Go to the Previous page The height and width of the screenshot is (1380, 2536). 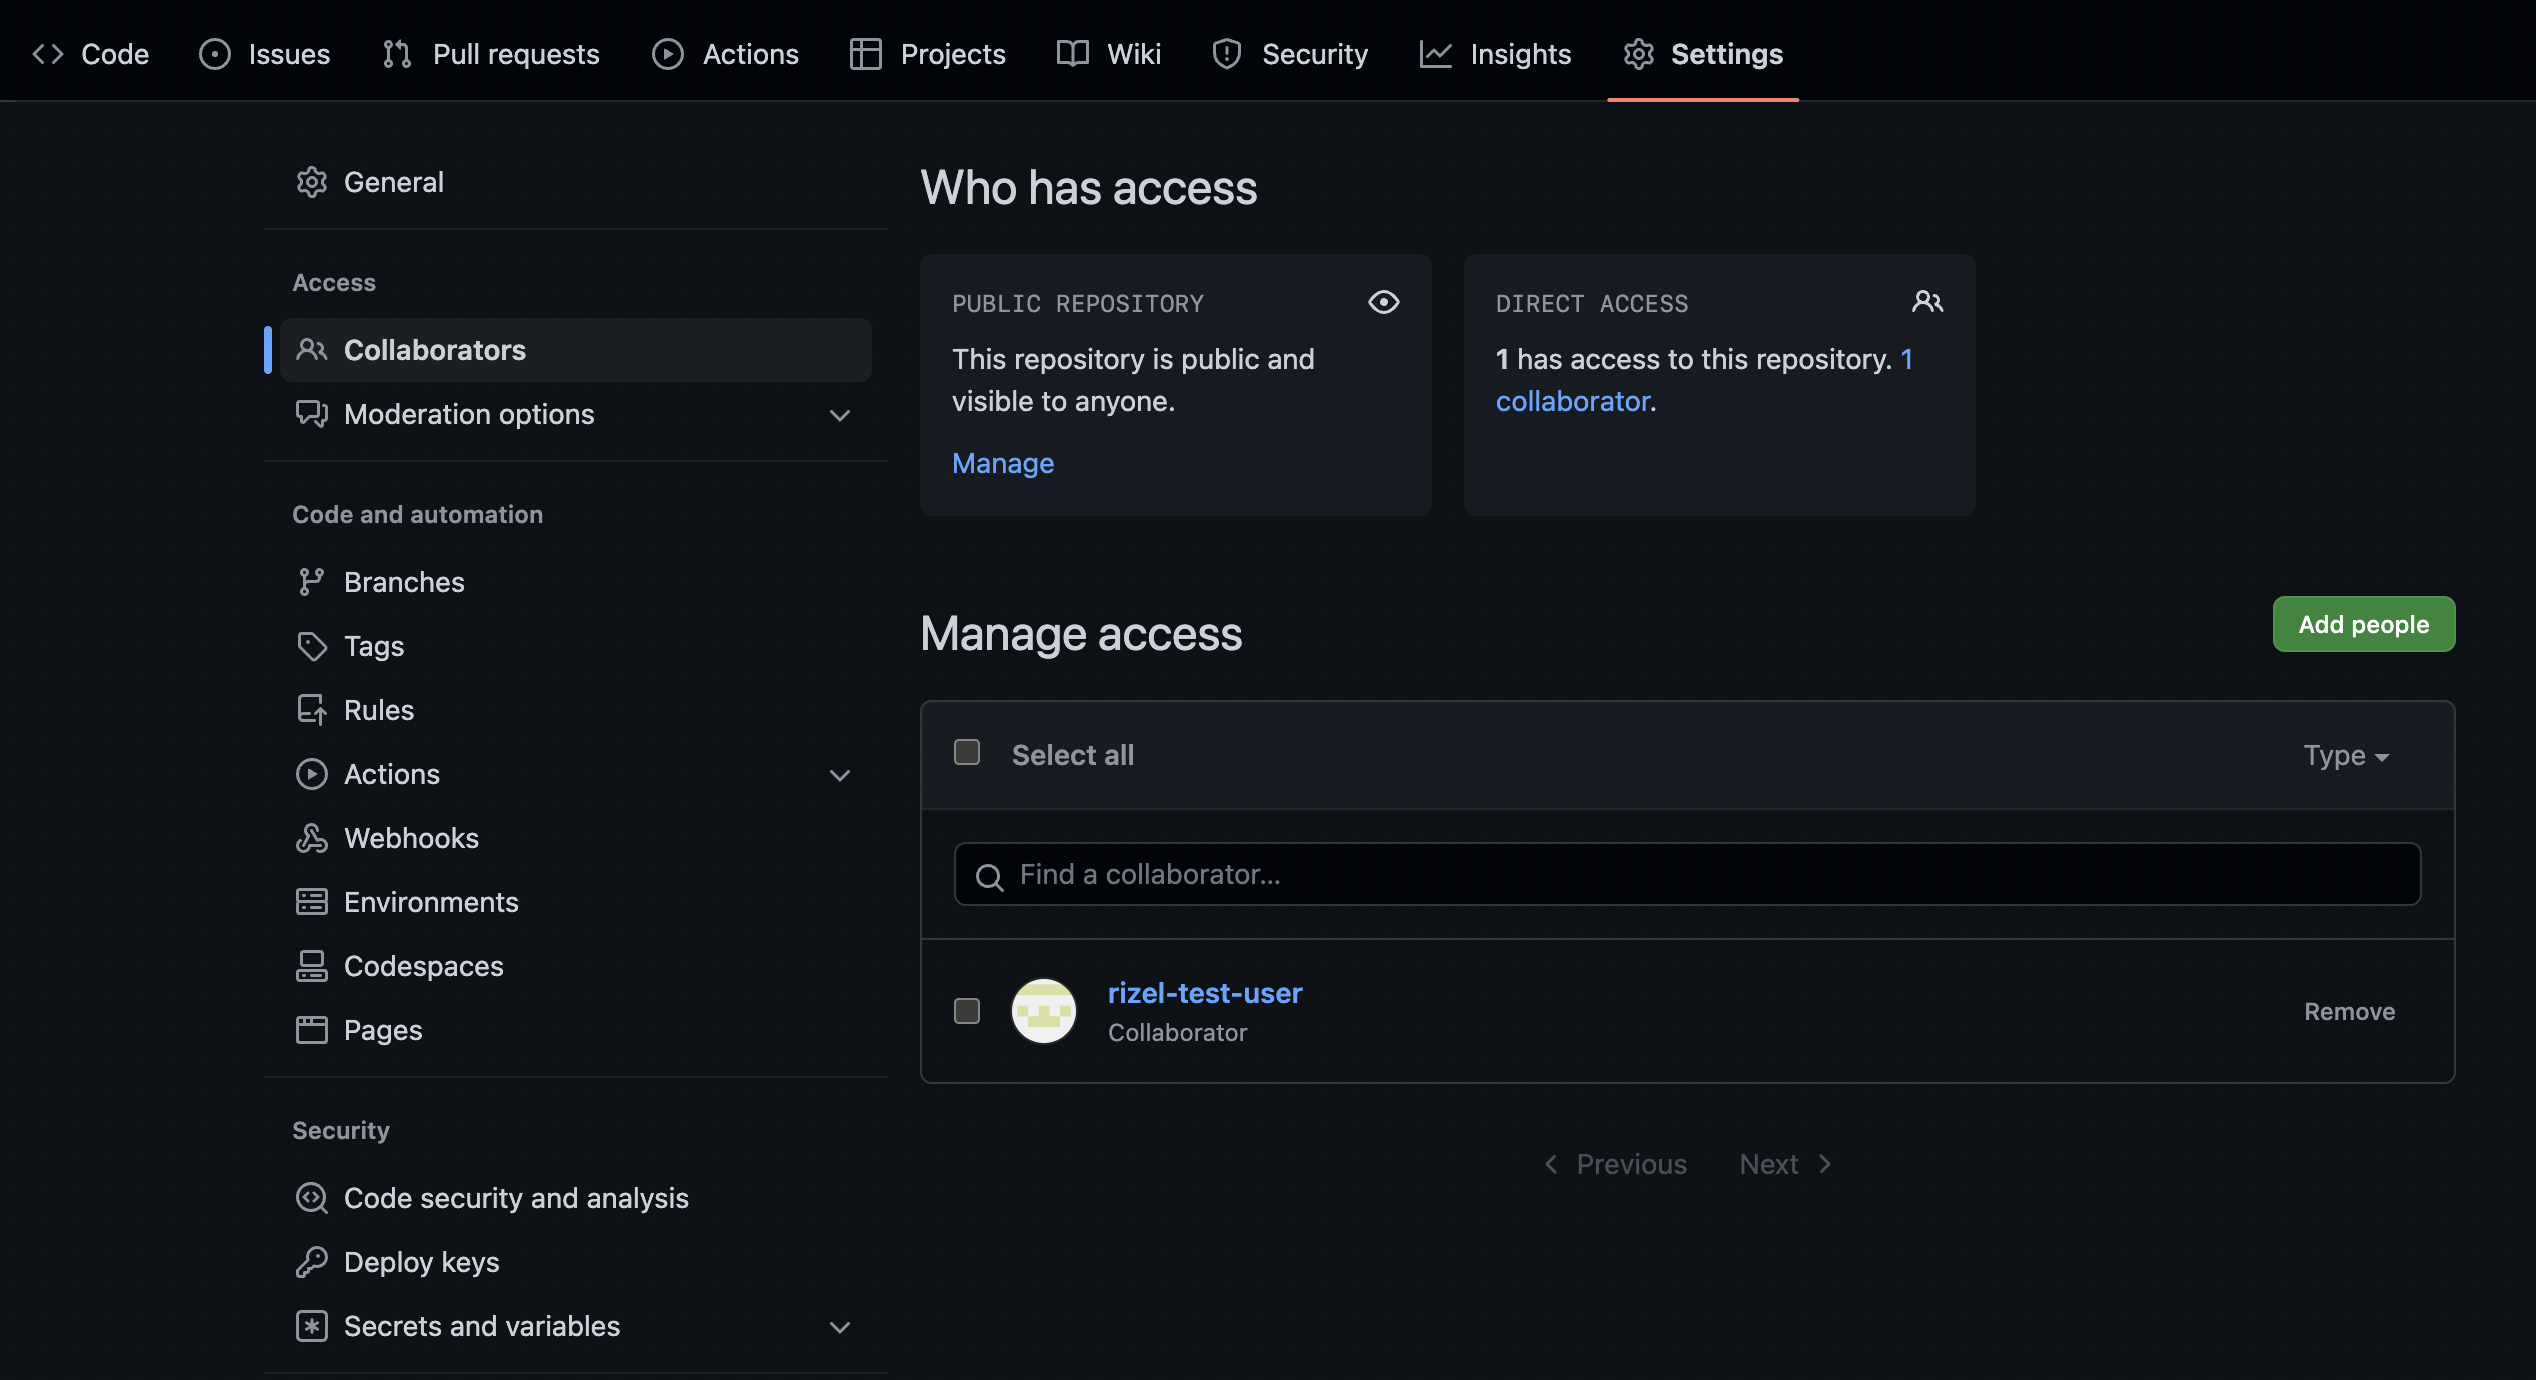tap(1615, 1164)
